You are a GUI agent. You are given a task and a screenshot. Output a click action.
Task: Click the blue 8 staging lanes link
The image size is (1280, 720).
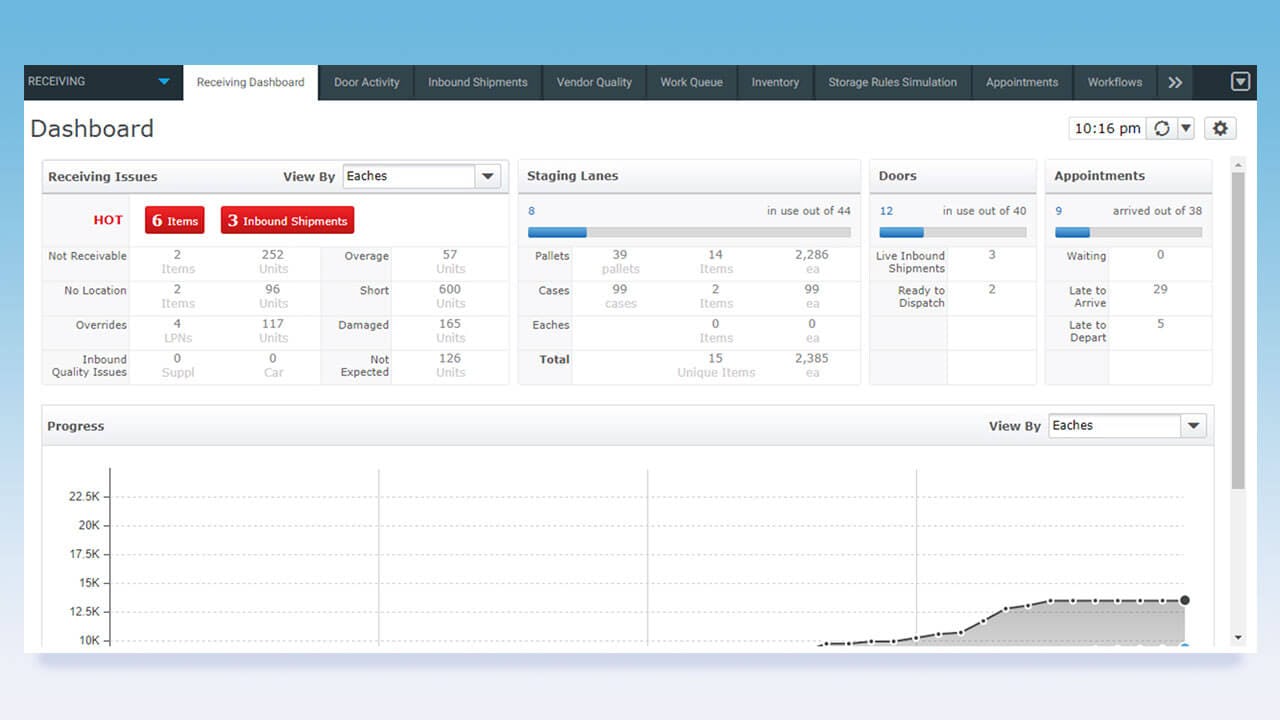[x=529, y=210]
